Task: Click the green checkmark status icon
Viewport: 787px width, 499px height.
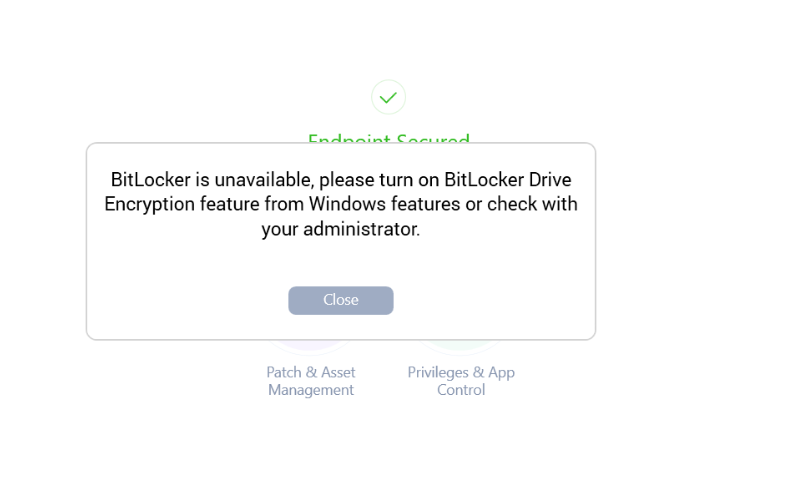Action: 388,97
